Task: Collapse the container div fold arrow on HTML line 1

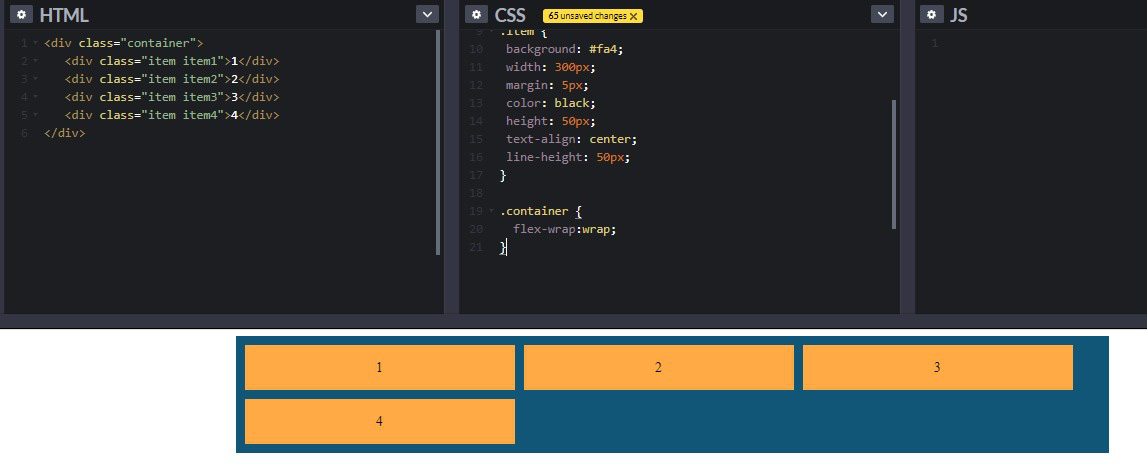Action: click(x=35, y=43)
